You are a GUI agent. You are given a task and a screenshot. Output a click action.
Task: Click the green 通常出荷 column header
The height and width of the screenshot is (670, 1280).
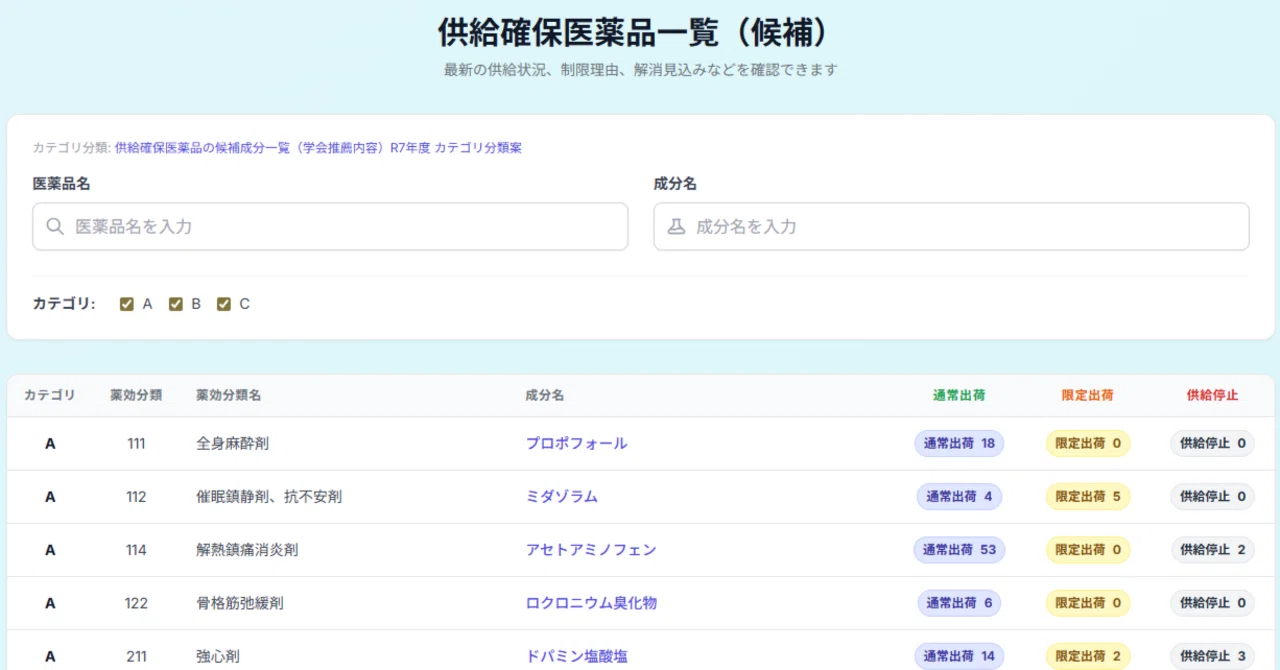[x=959, y=395]
